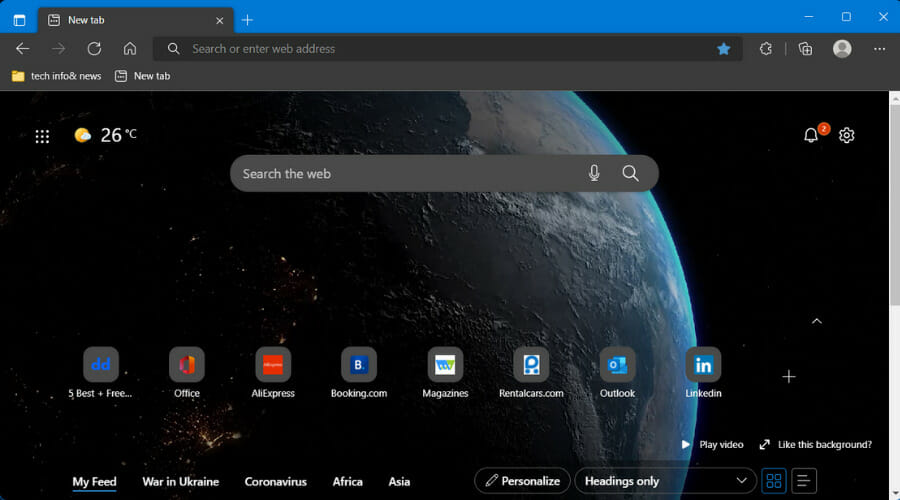The height and width of the screenshot is (500, 900).
Task: Go to the Home page icon
Action: [x=130, y=49]
